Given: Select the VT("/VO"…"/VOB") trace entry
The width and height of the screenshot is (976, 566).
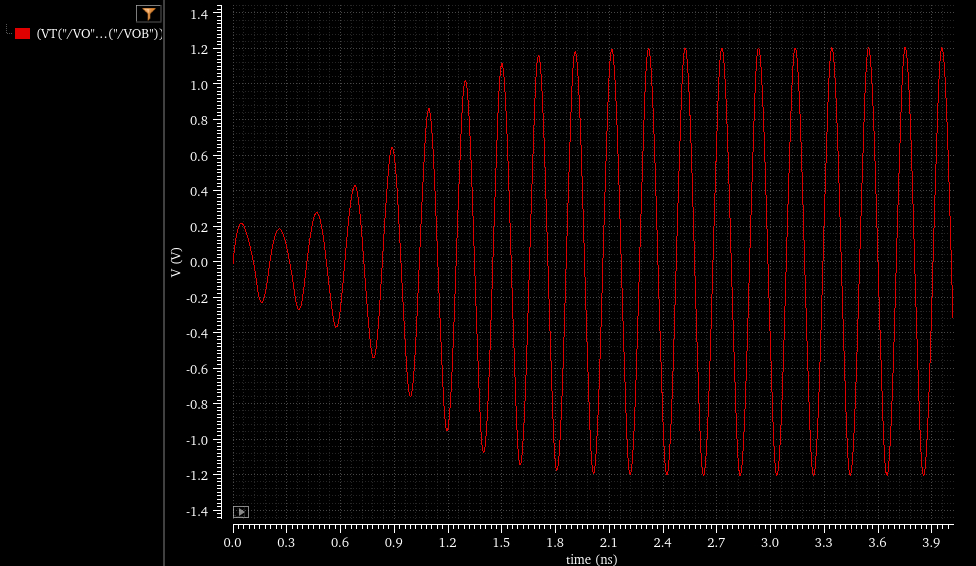Looking at the screenshot, I should point(98,33).
